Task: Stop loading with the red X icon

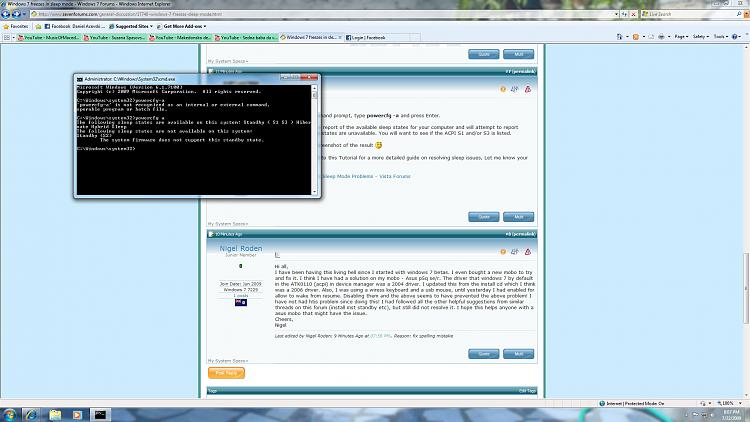Action: point(633,14)
